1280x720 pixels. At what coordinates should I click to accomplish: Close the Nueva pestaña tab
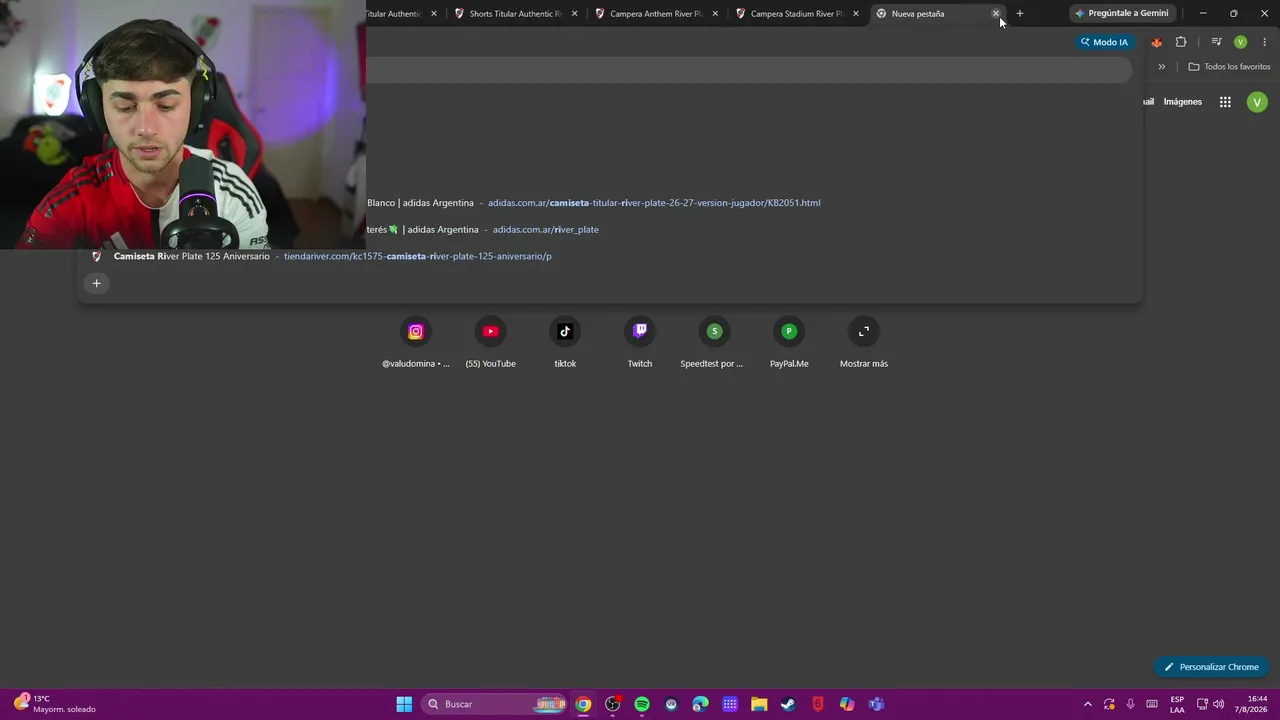(x=996, y=14)
